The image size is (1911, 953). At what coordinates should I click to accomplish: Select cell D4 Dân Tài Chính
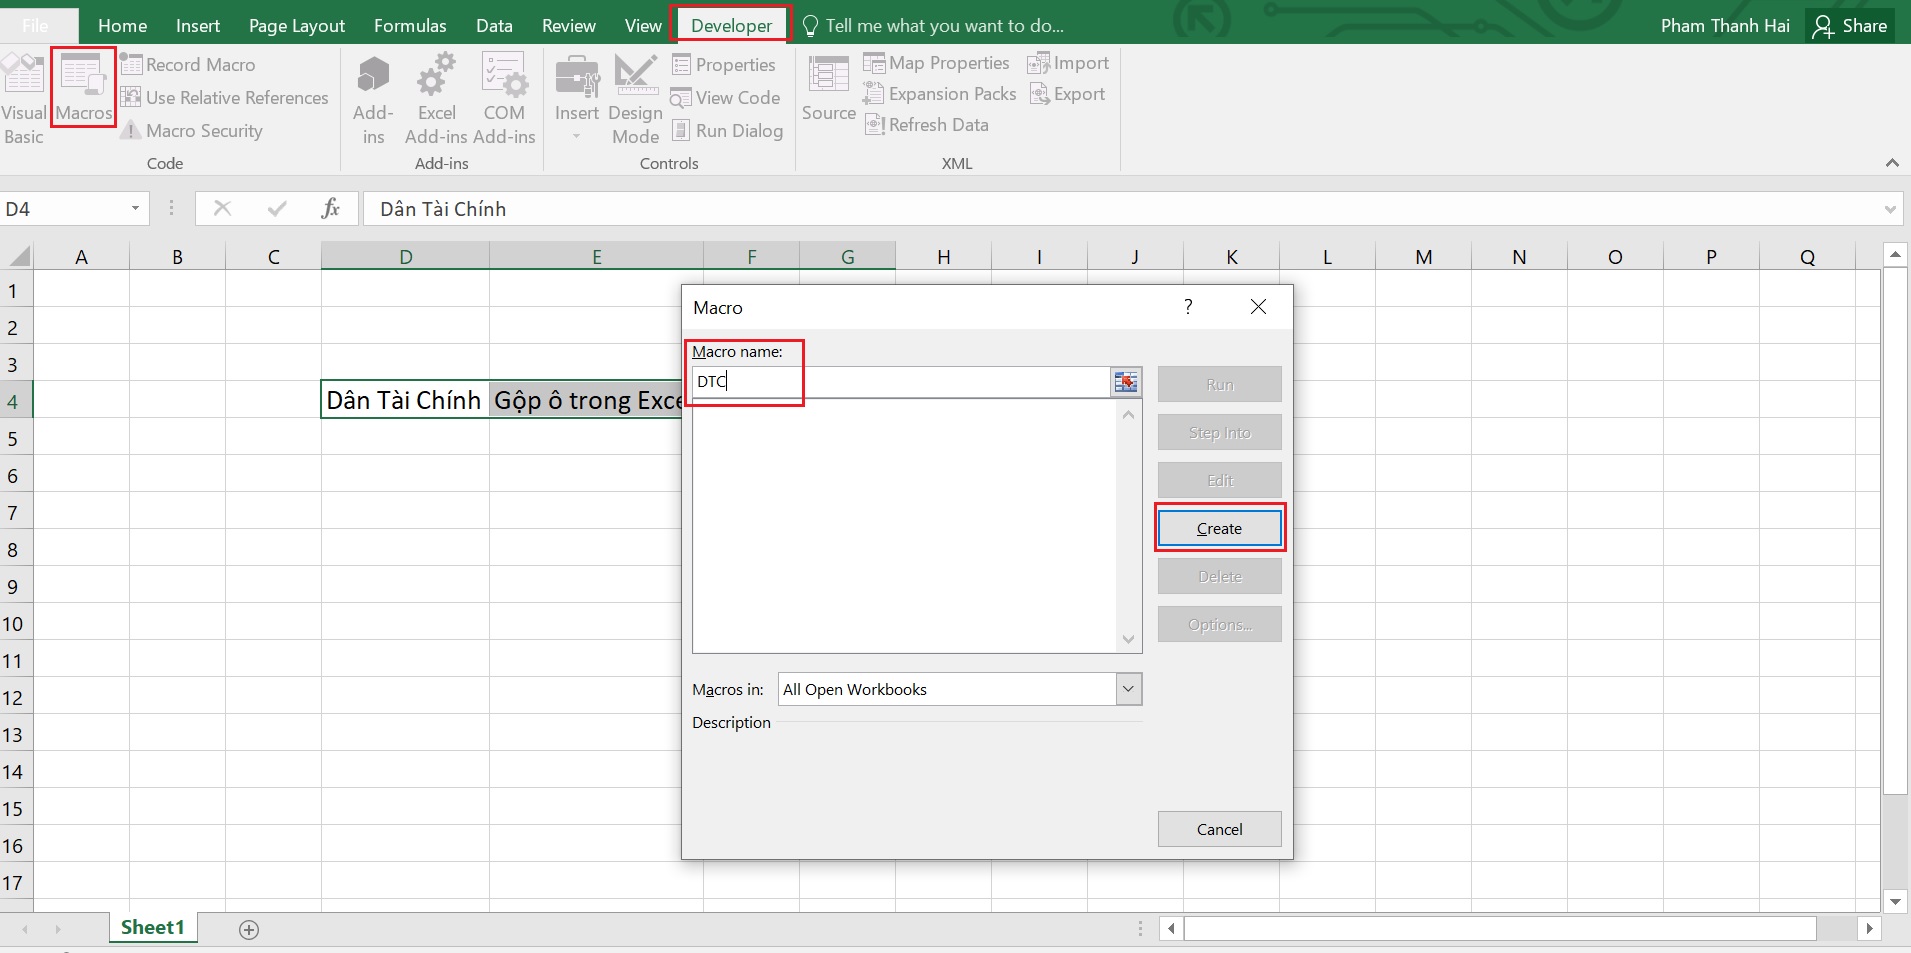(x=405, y=400)
